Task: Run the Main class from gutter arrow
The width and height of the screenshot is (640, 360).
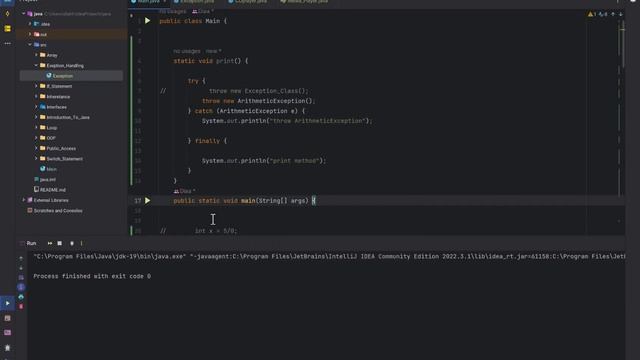Action: tap(147, 21)
